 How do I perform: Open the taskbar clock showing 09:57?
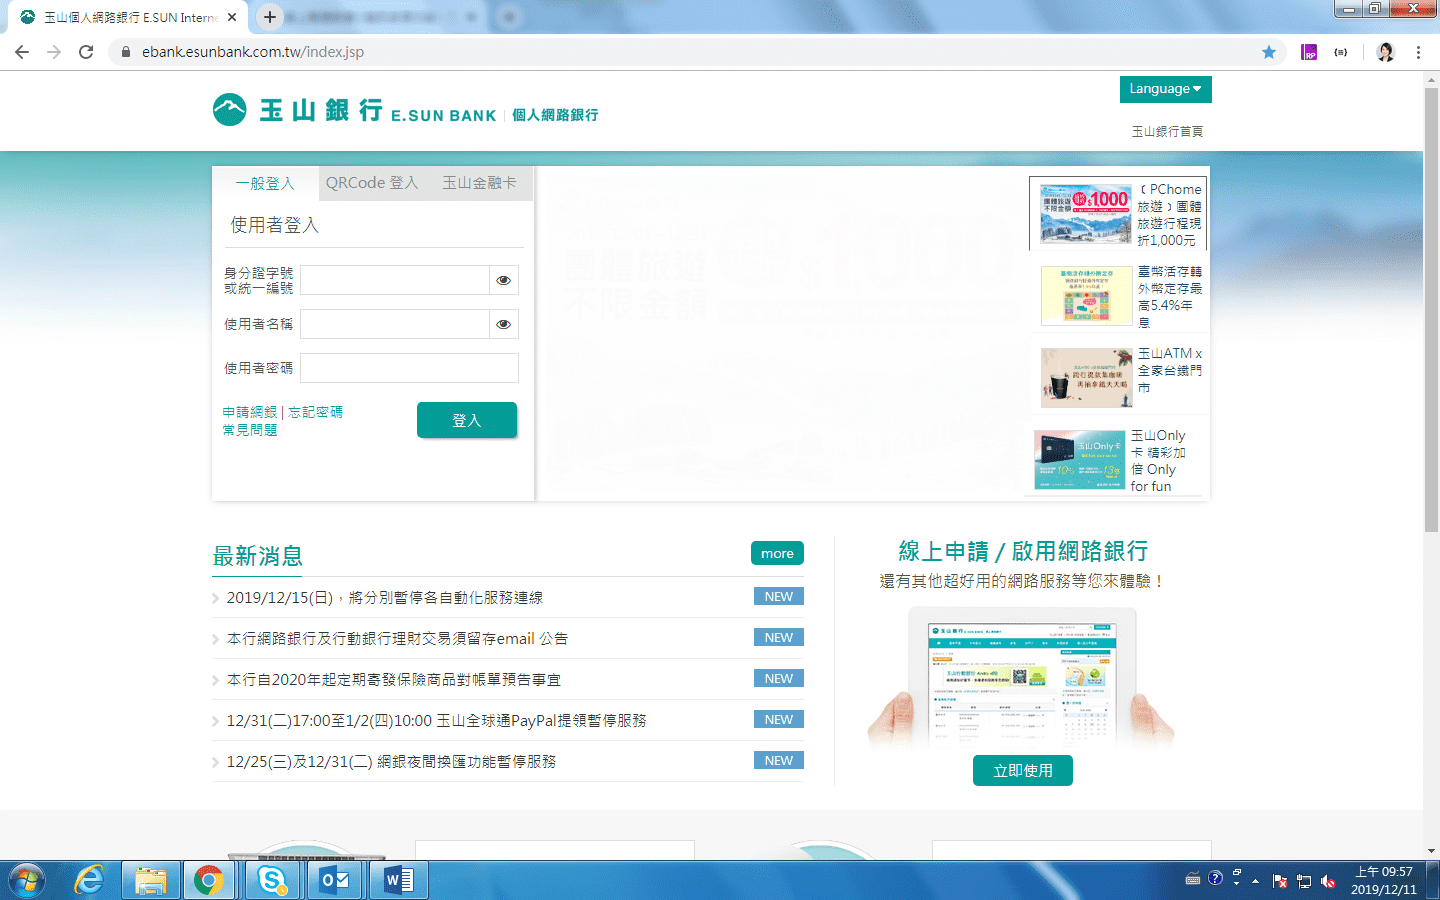(x=1384, y=880)
